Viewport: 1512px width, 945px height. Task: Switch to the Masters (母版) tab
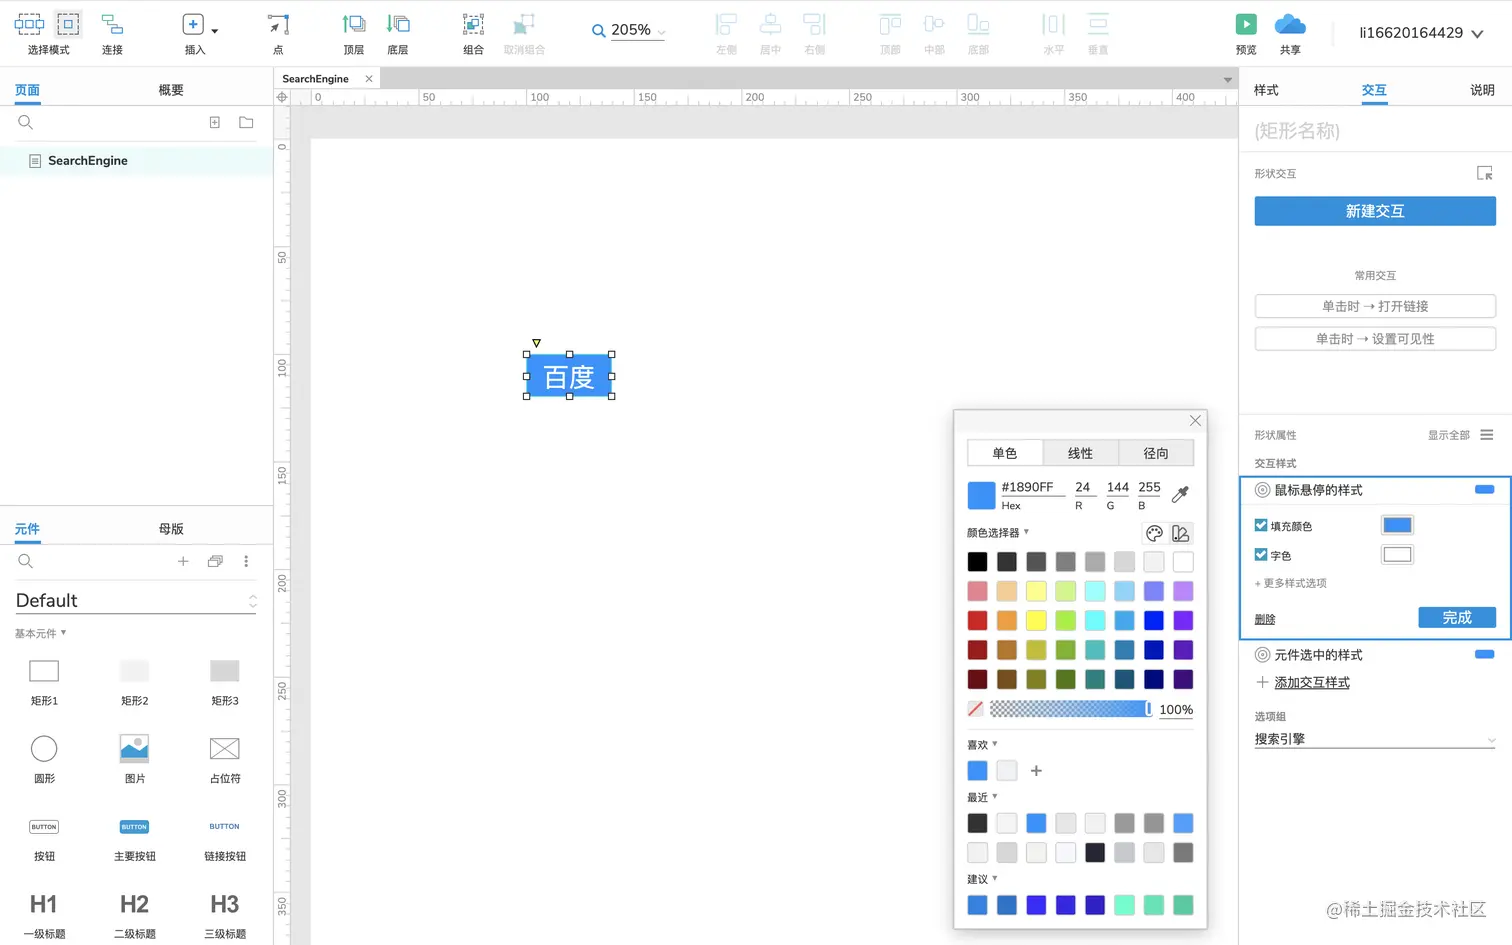point(171,529)
